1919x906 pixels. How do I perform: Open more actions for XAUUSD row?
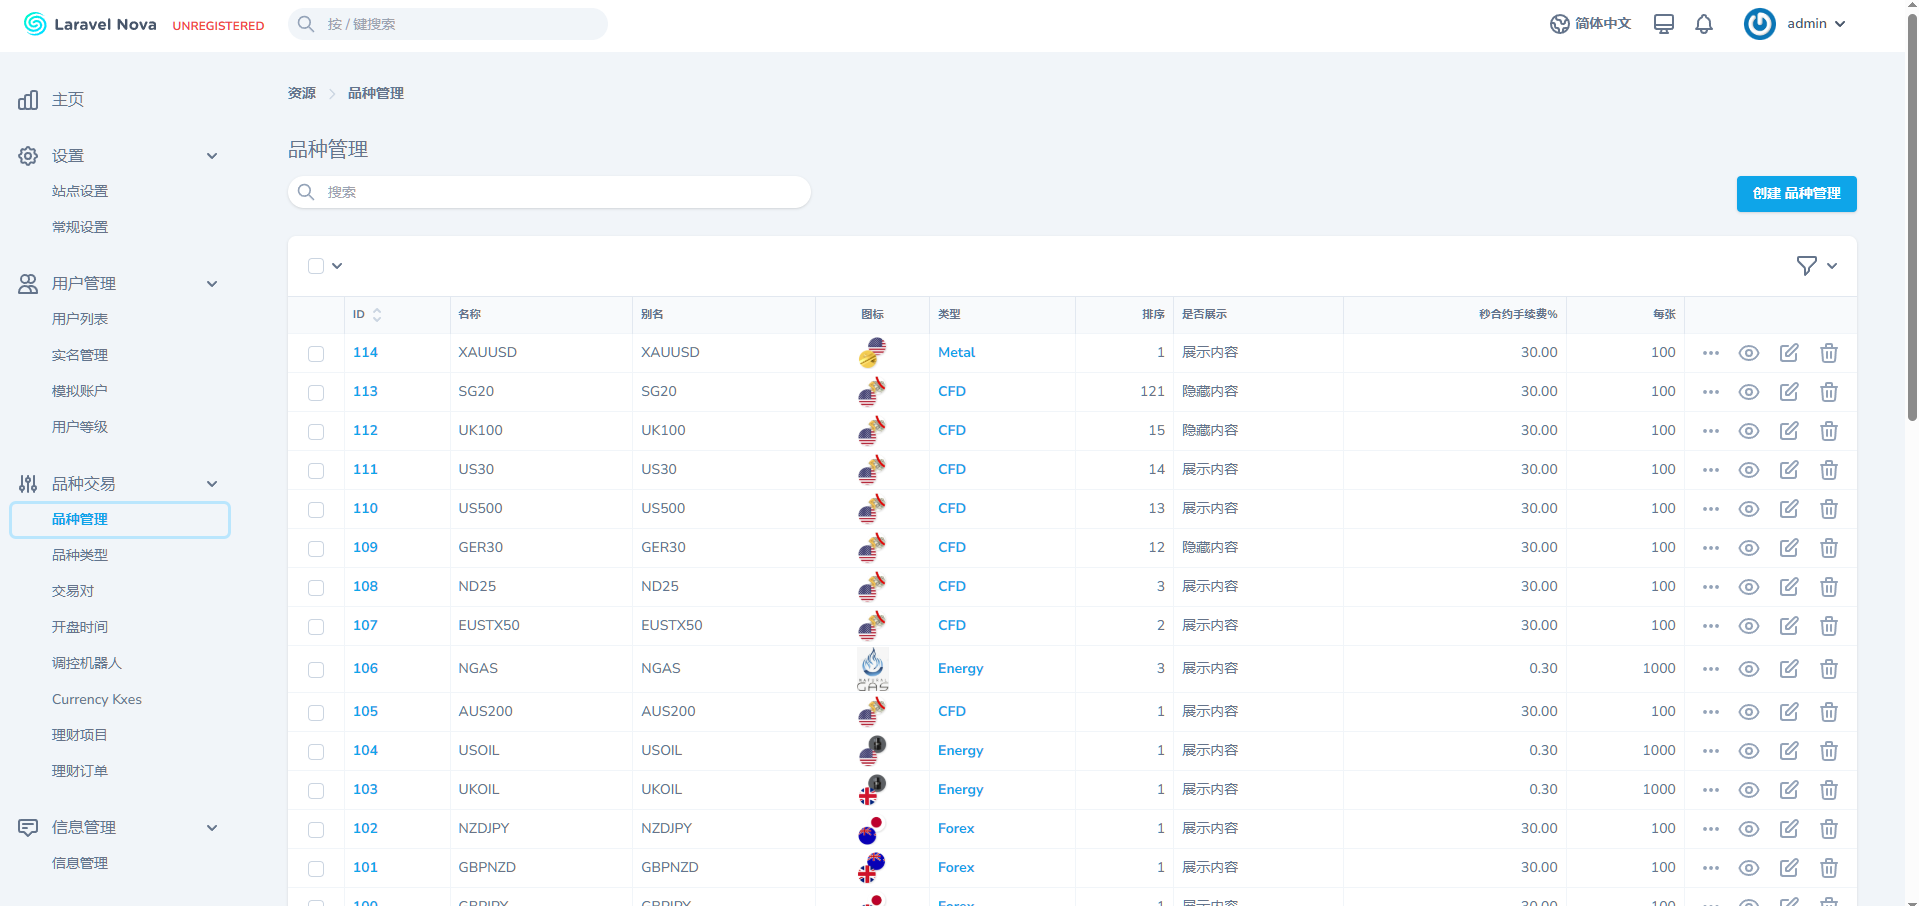(1711, 353)
